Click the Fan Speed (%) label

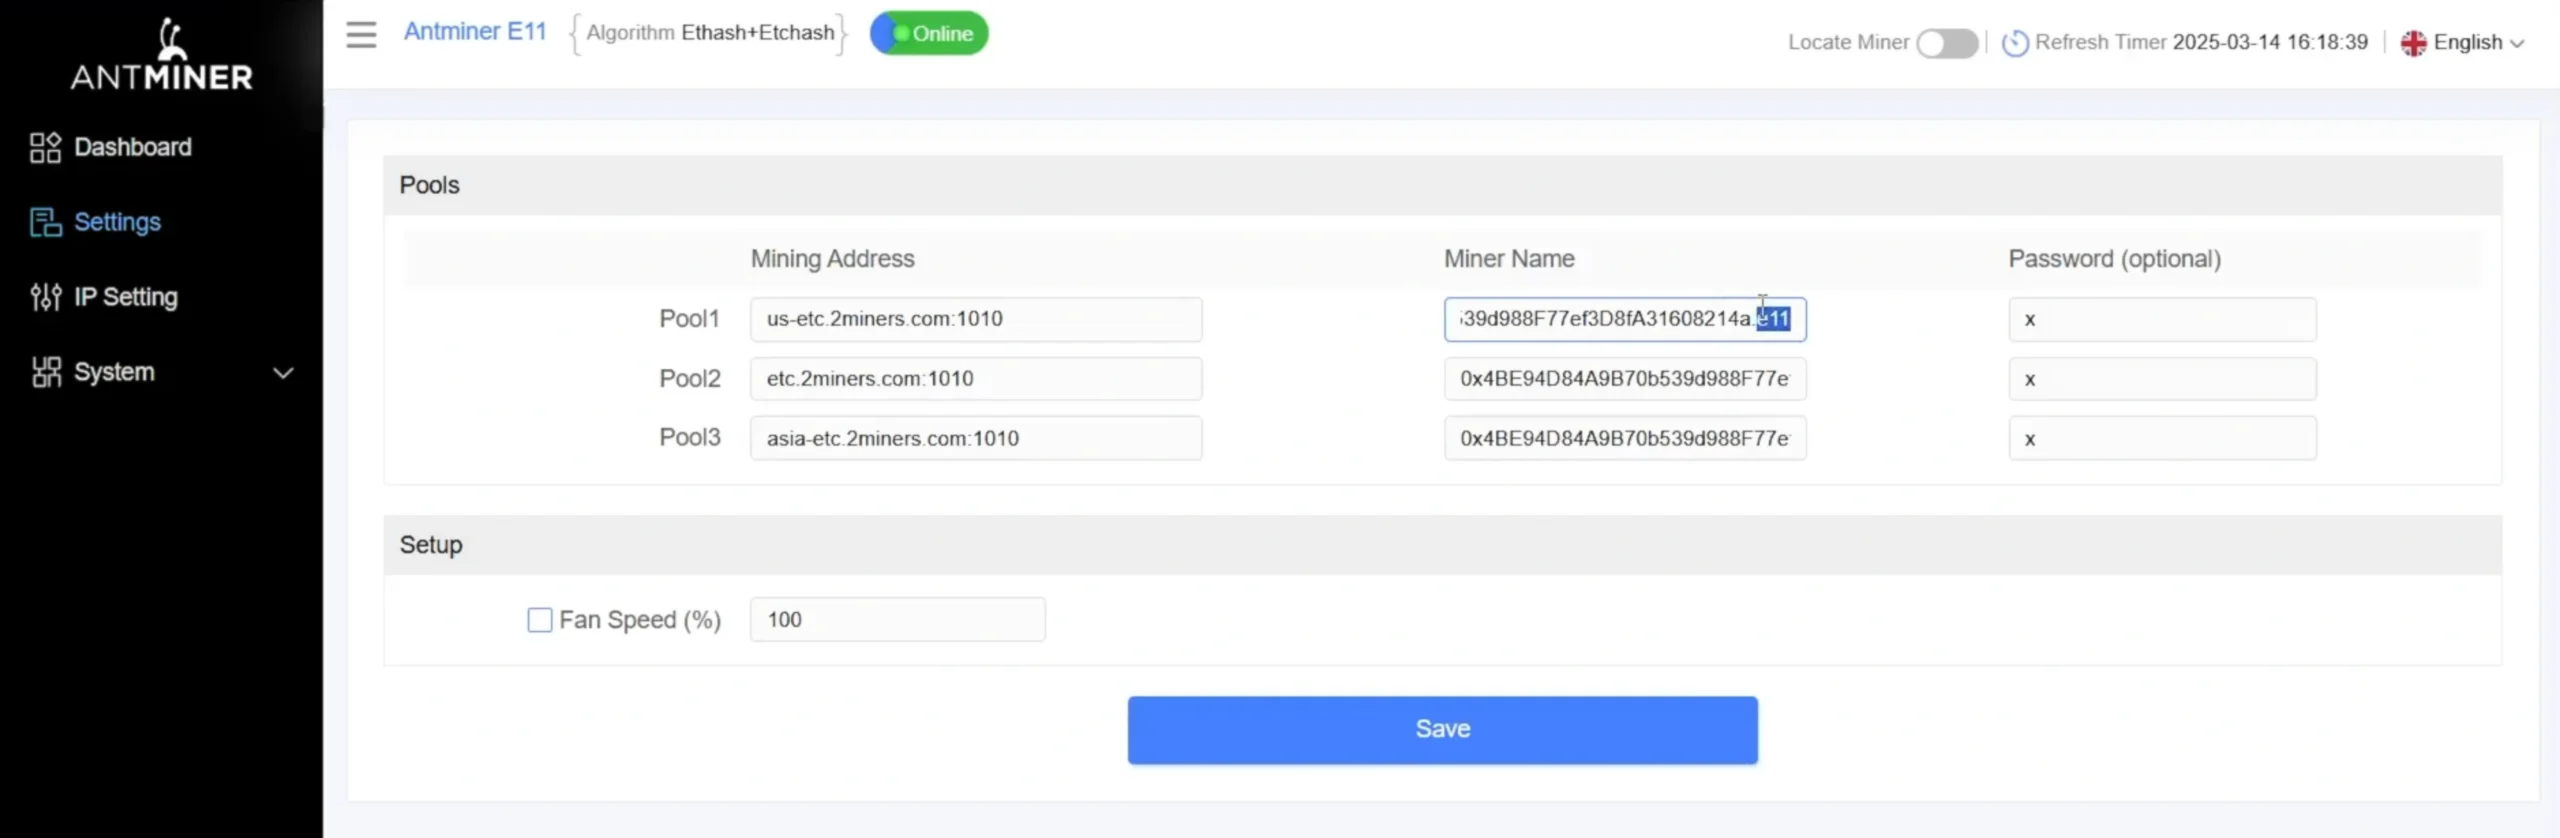click(x=640, y=620)
